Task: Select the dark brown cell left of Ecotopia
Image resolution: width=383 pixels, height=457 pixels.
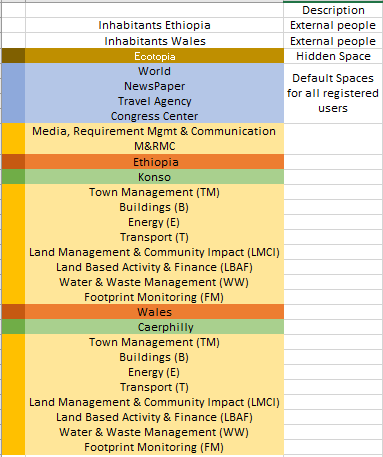Action: (13, 56)
